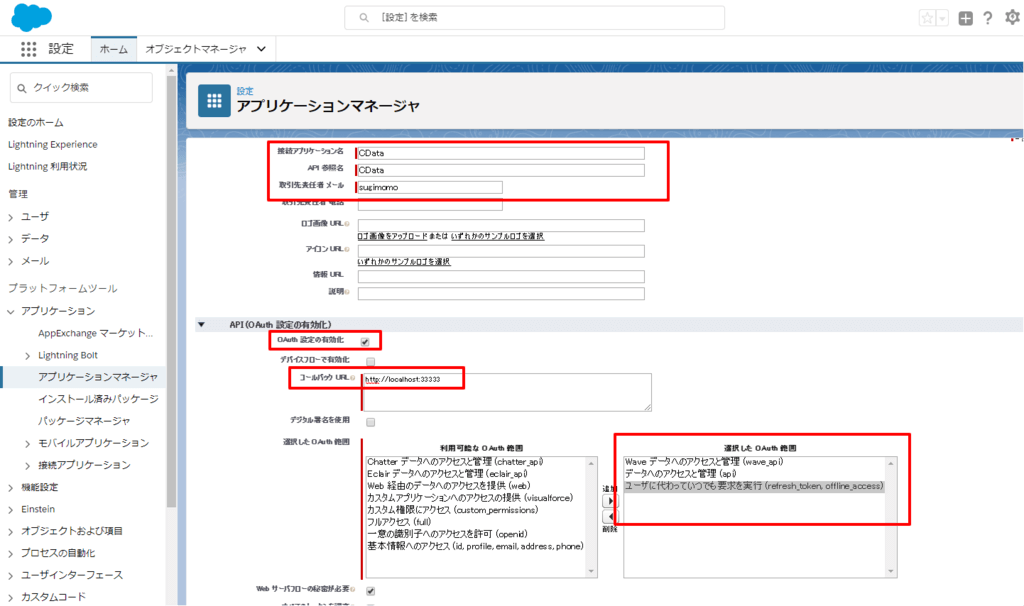Open the help question mark icon
This screenshot has height=606, width=1024.
coord(987,18)
